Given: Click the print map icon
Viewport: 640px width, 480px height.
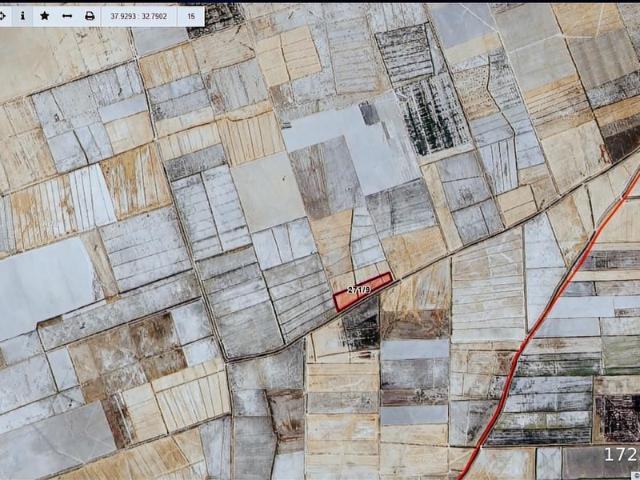Looking at the screenshot, I should point(89,16).
